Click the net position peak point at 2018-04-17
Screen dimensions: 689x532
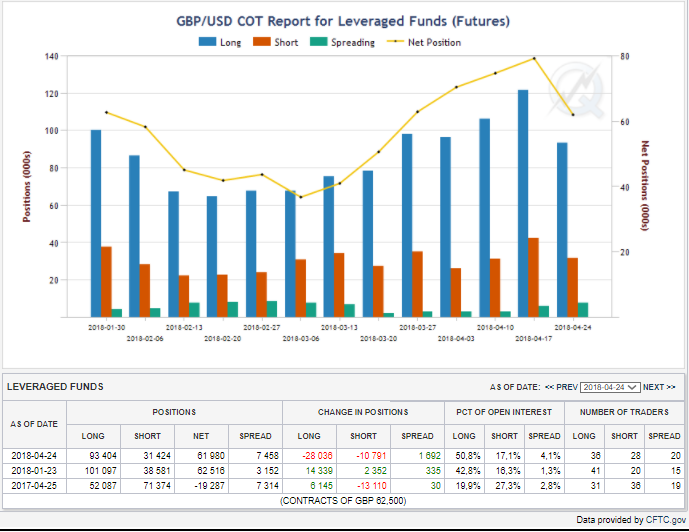tap(534, 58)
